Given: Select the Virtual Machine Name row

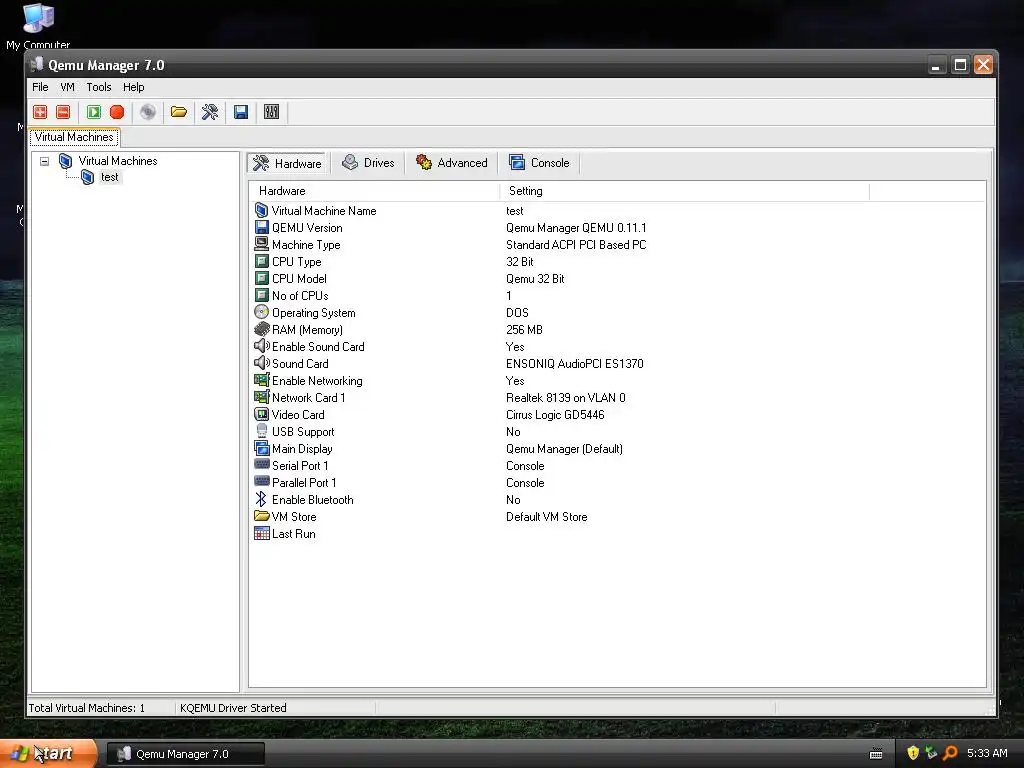Looking at the screenshot, I should 617,211.
